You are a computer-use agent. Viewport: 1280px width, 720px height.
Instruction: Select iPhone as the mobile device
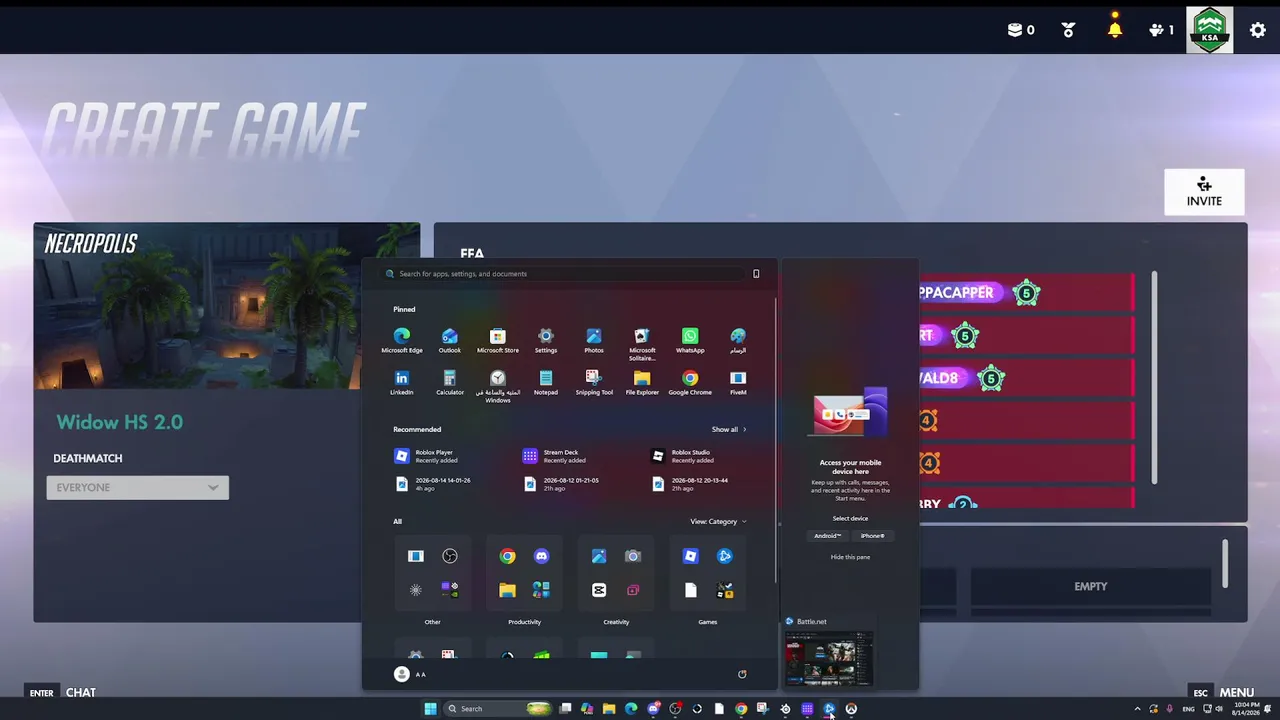[873, 536]
